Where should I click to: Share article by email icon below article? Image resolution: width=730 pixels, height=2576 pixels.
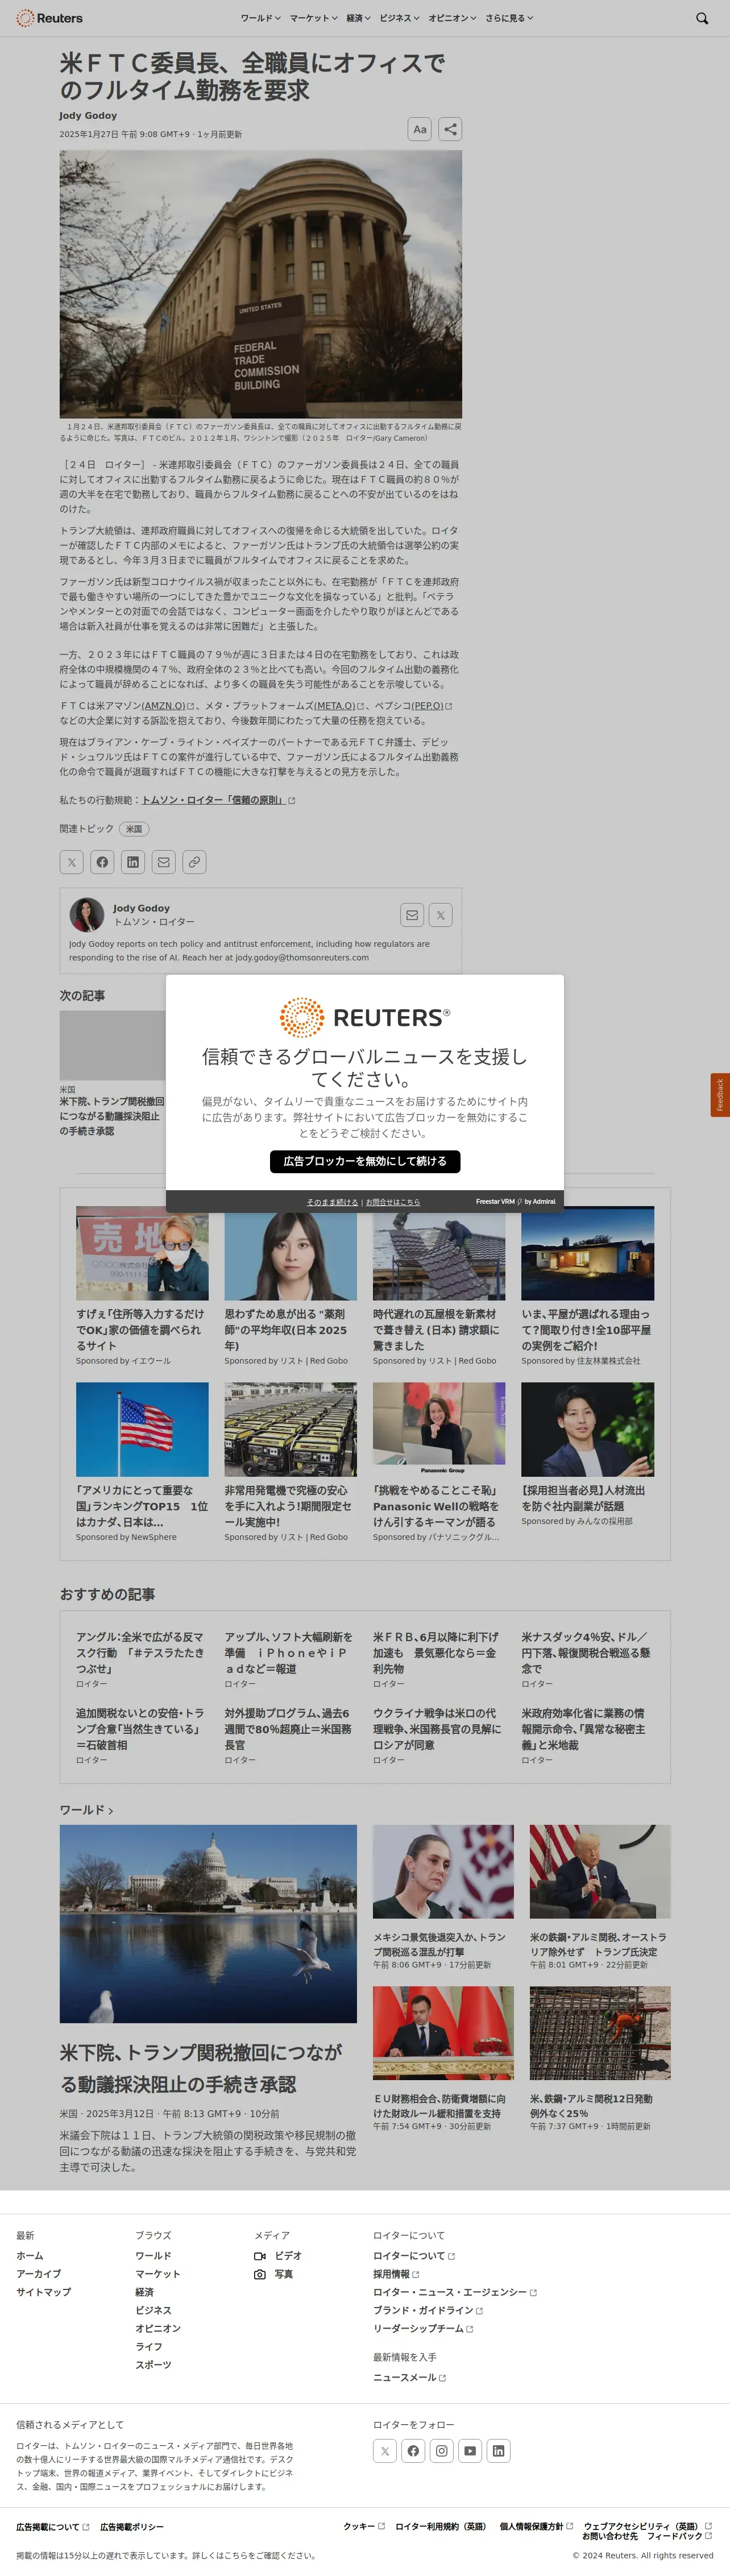pyautogui.click(x=164, y=862)
